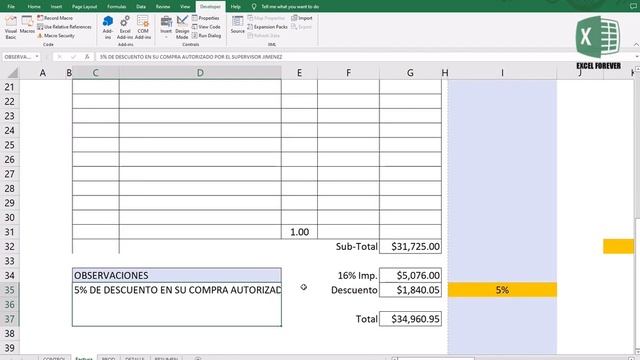
Task: Confirm formula bar entry checkmark
Action: (x=73, y=57)
